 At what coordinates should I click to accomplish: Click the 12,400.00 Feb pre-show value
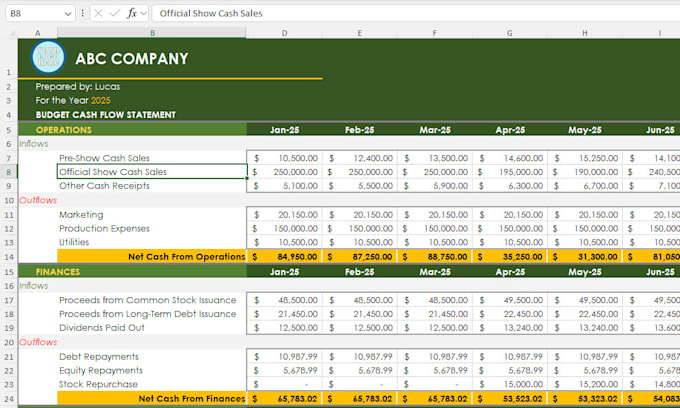[373, 158]
